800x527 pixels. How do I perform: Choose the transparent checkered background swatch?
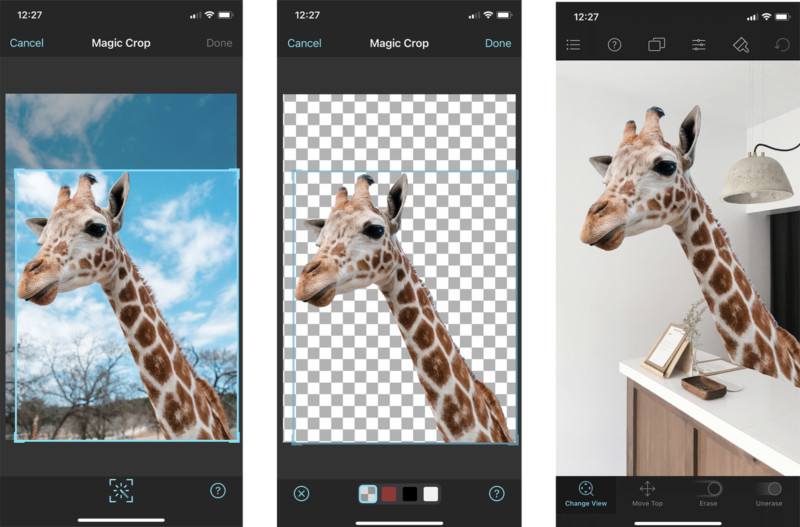click(x=368, y=494)
